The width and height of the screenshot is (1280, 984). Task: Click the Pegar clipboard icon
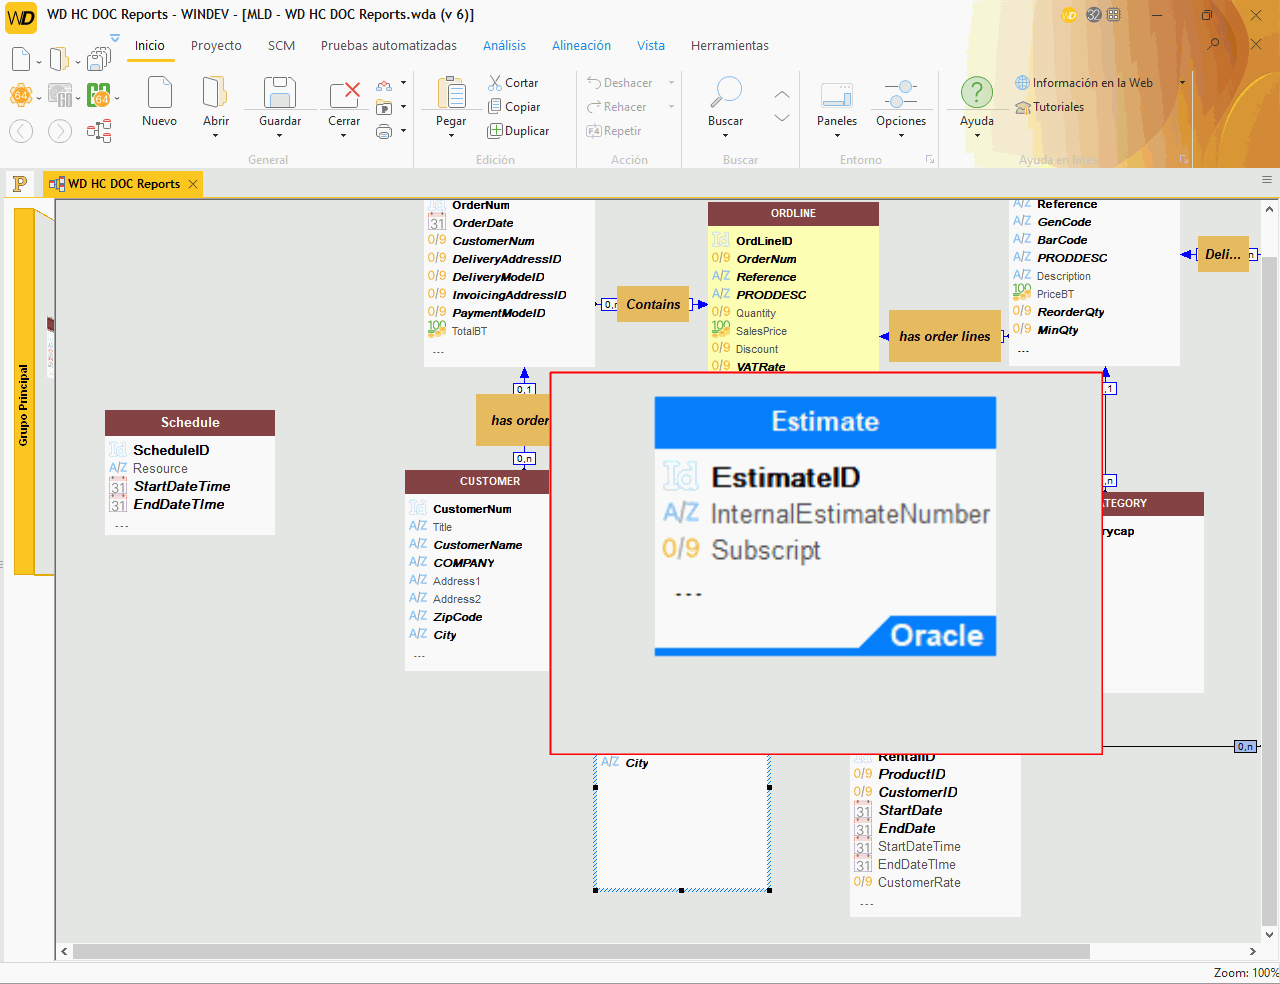[451, 92]
